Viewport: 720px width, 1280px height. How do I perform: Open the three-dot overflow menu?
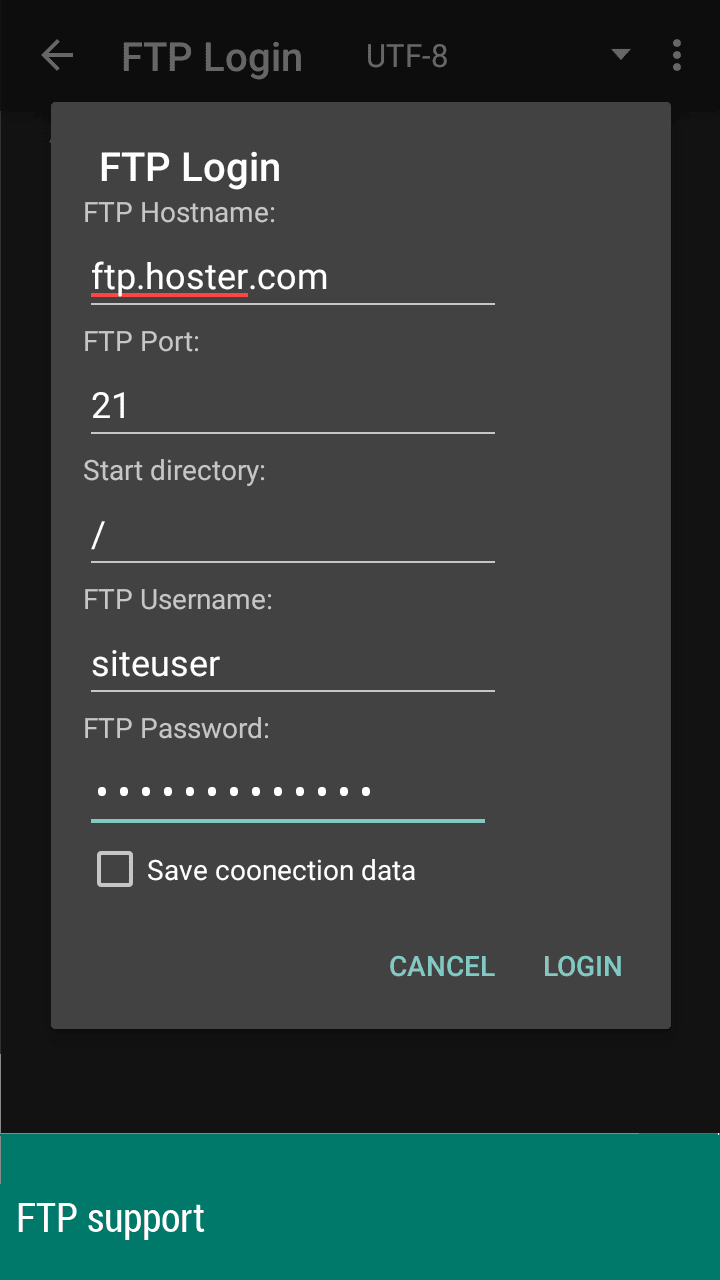[x=677, y=56]
